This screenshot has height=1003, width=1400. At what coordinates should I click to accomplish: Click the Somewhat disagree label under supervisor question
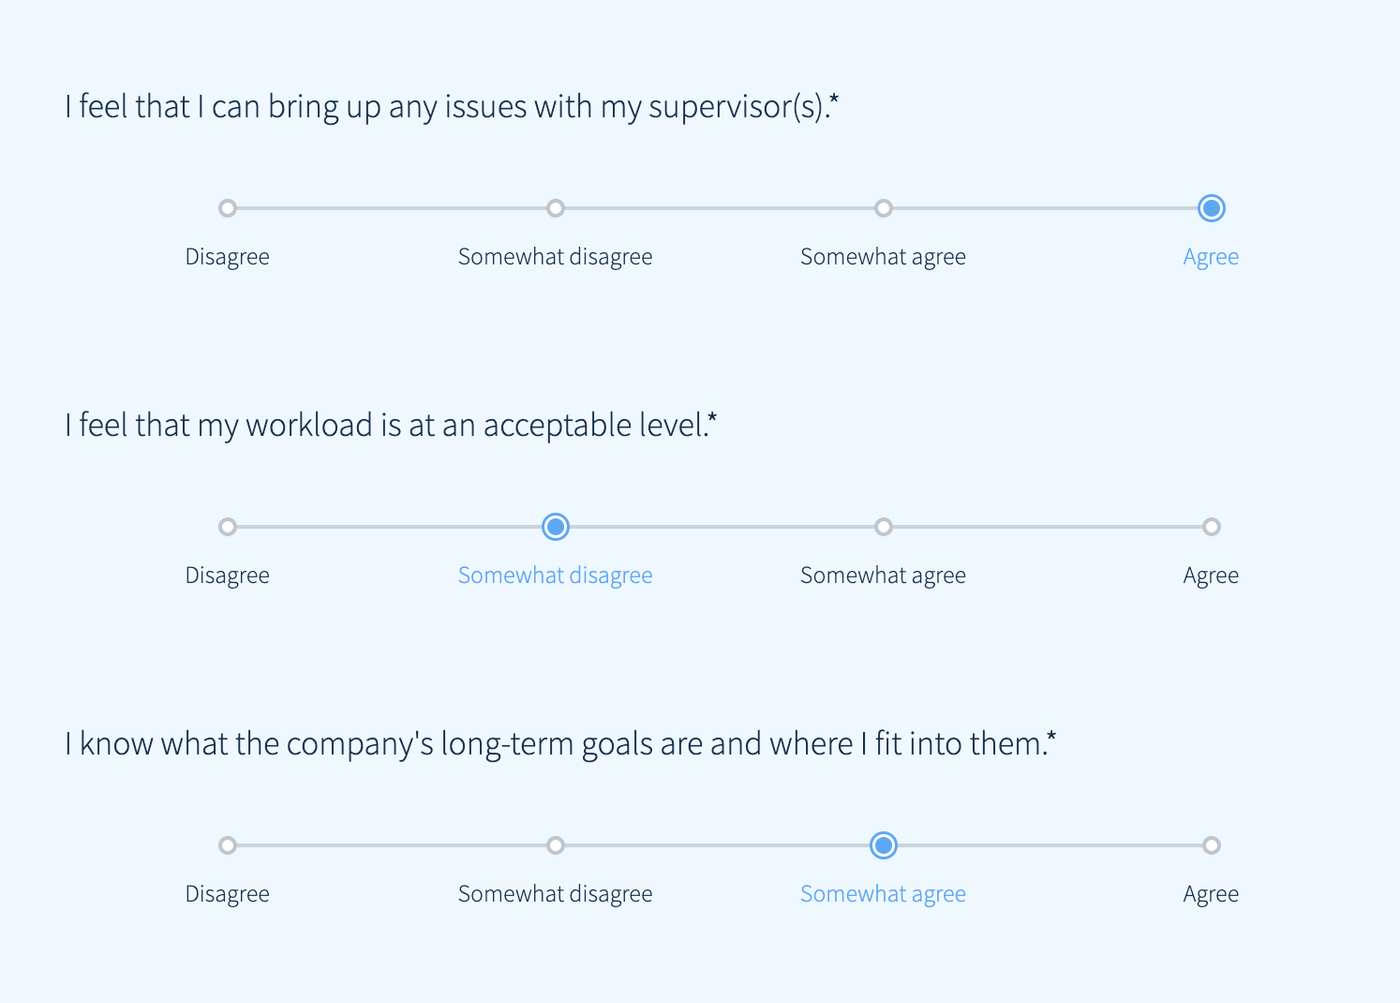pos(555,257)
